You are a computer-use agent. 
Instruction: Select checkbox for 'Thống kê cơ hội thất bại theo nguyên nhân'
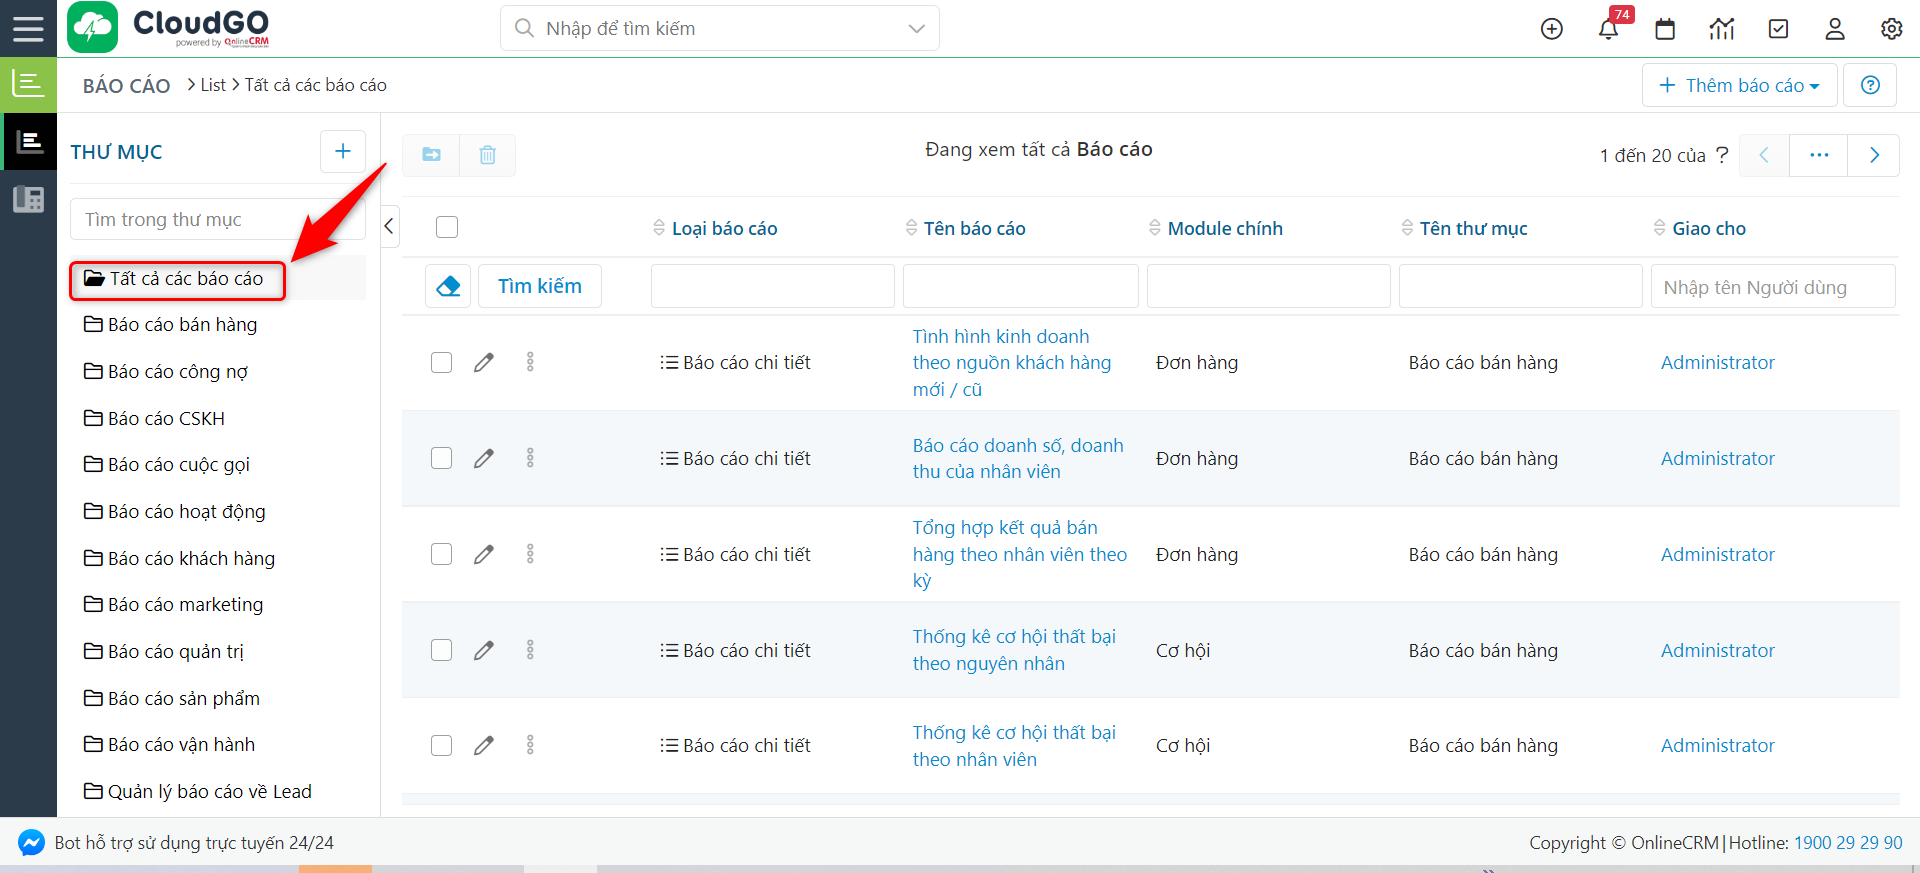[x=441, y=650]
